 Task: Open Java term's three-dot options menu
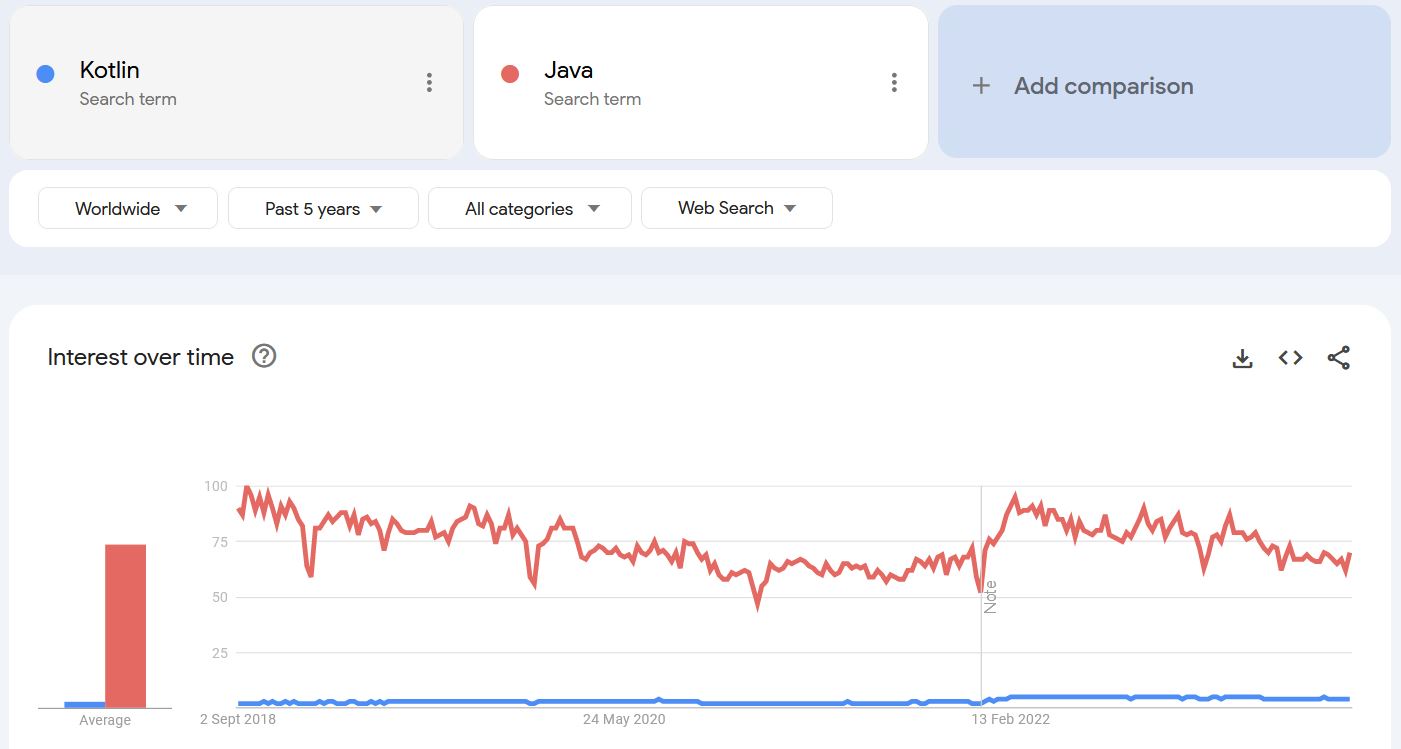coord(894,83)
